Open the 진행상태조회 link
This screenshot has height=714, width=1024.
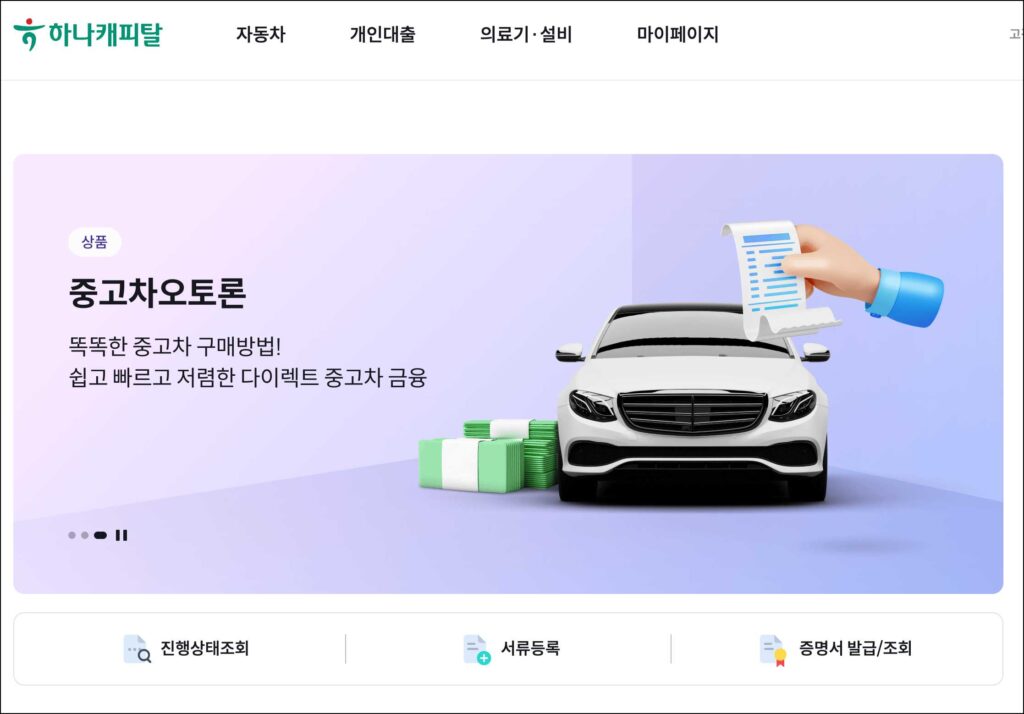tap(204, 648)
